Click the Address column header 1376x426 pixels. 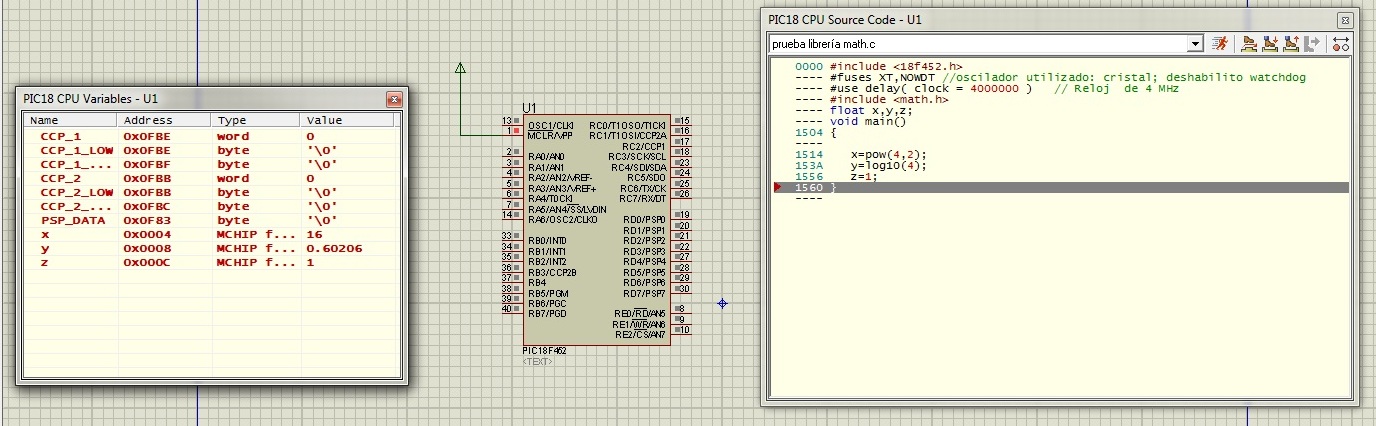(164, 120)
